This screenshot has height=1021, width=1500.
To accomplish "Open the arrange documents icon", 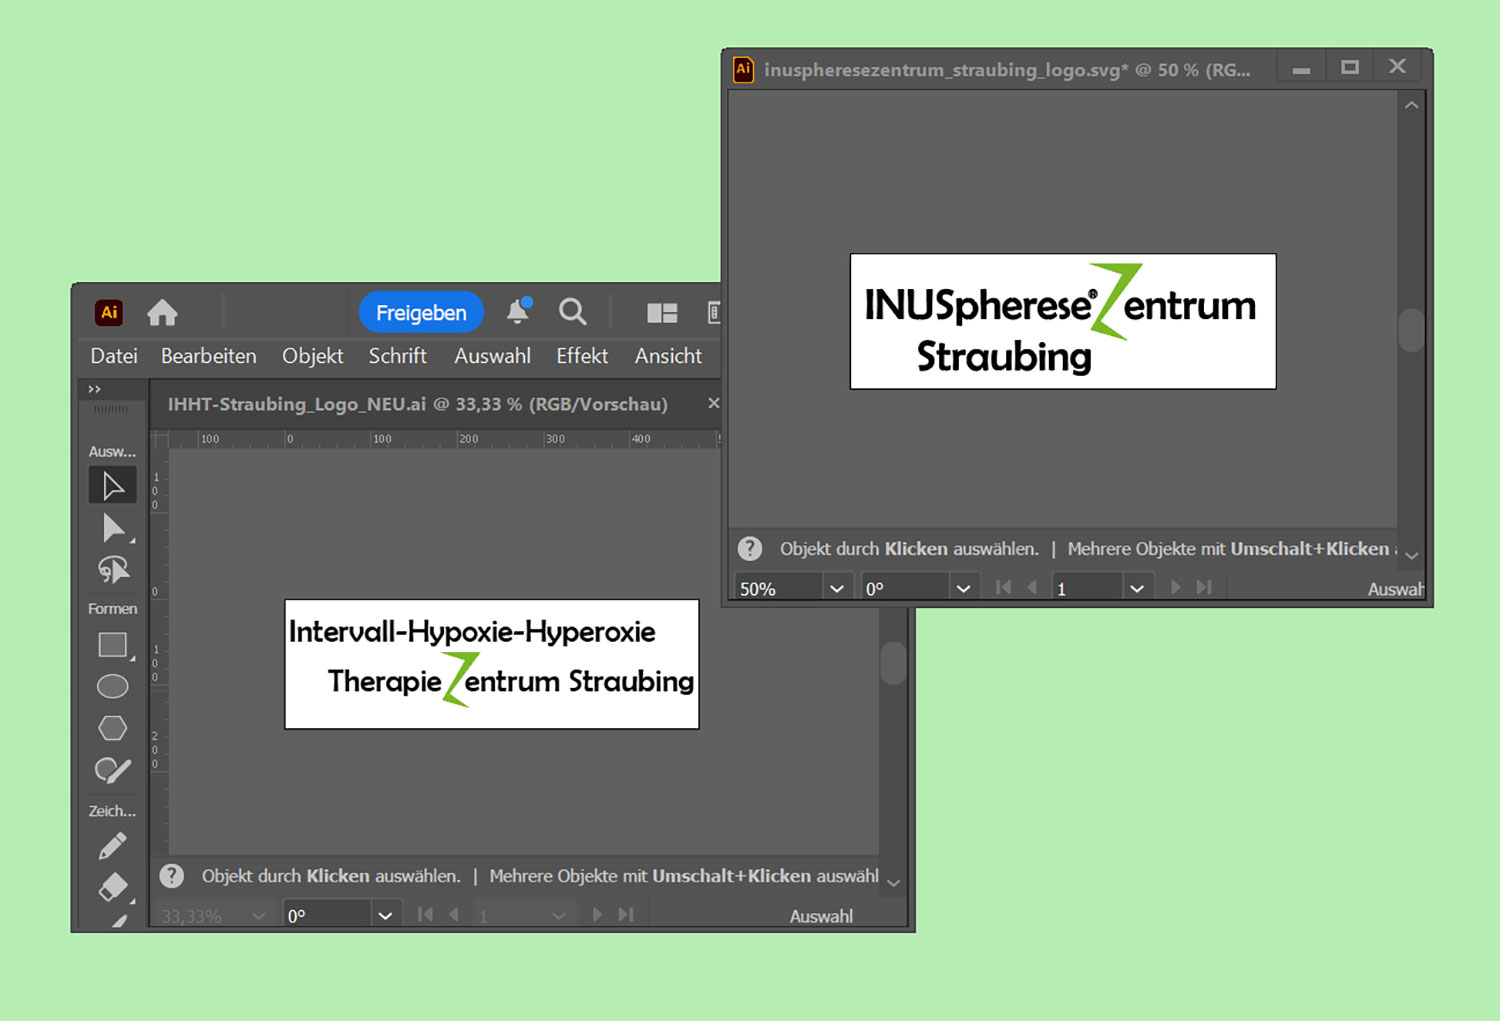I will (662, 313).
